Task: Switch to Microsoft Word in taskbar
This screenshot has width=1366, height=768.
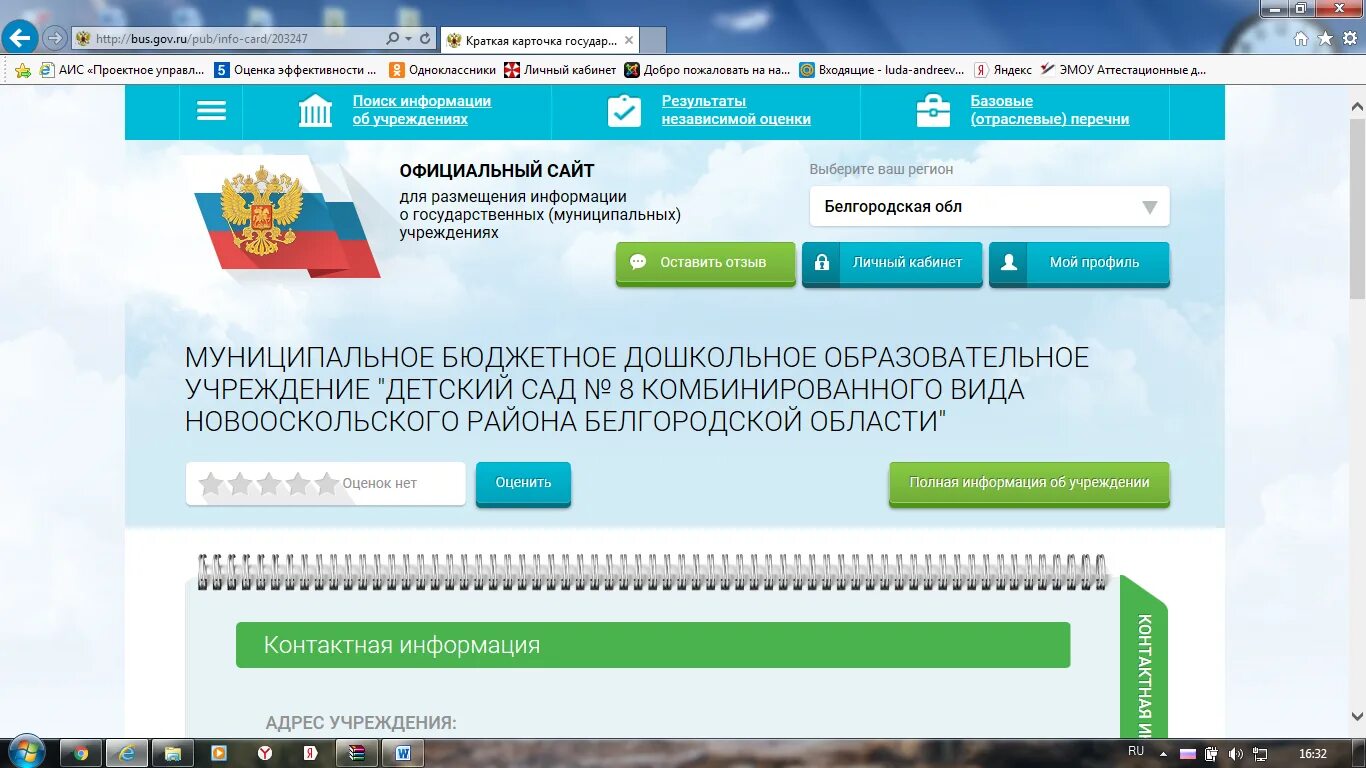Action: pos(402,753)
